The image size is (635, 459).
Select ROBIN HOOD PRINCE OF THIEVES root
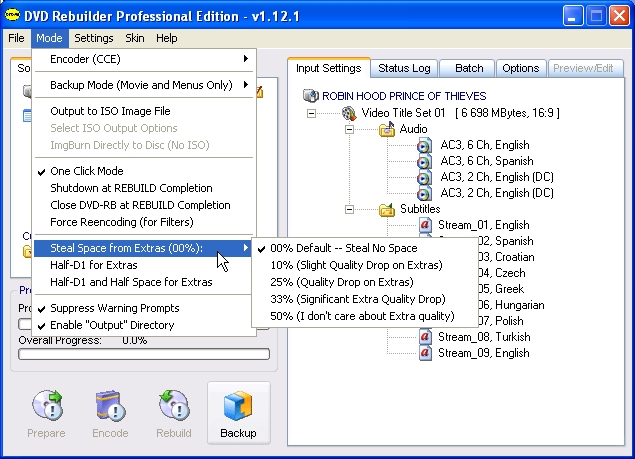point(404,96)
